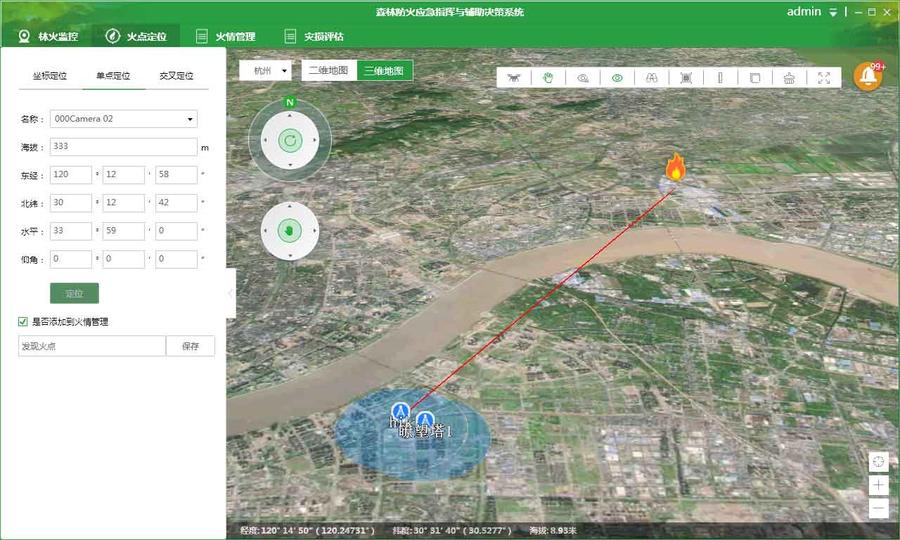Image resolution: width=900 pixels, height=540 pixels.
Task: Open the orange notification bell
Action: [868, 77]
